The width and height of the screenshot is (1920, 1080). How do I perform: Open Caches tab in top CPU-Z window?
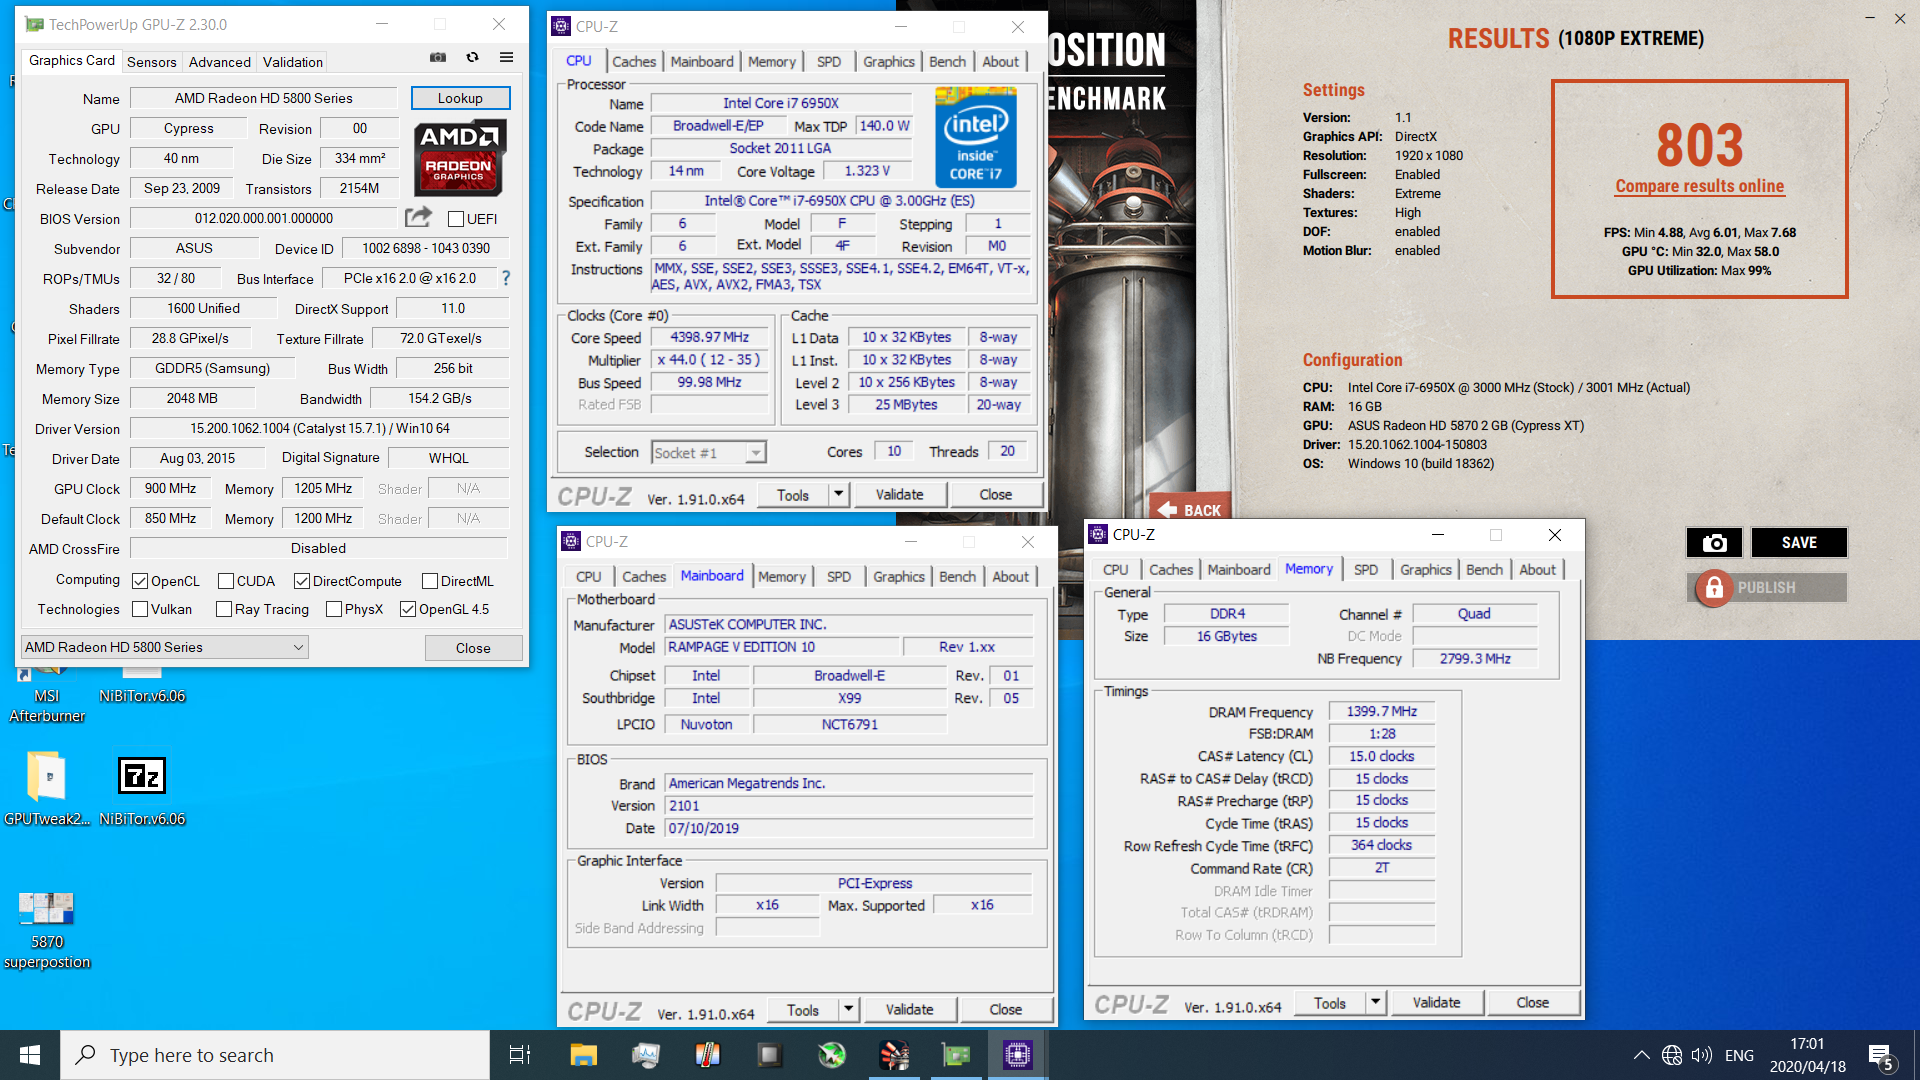tap(634, 62)
